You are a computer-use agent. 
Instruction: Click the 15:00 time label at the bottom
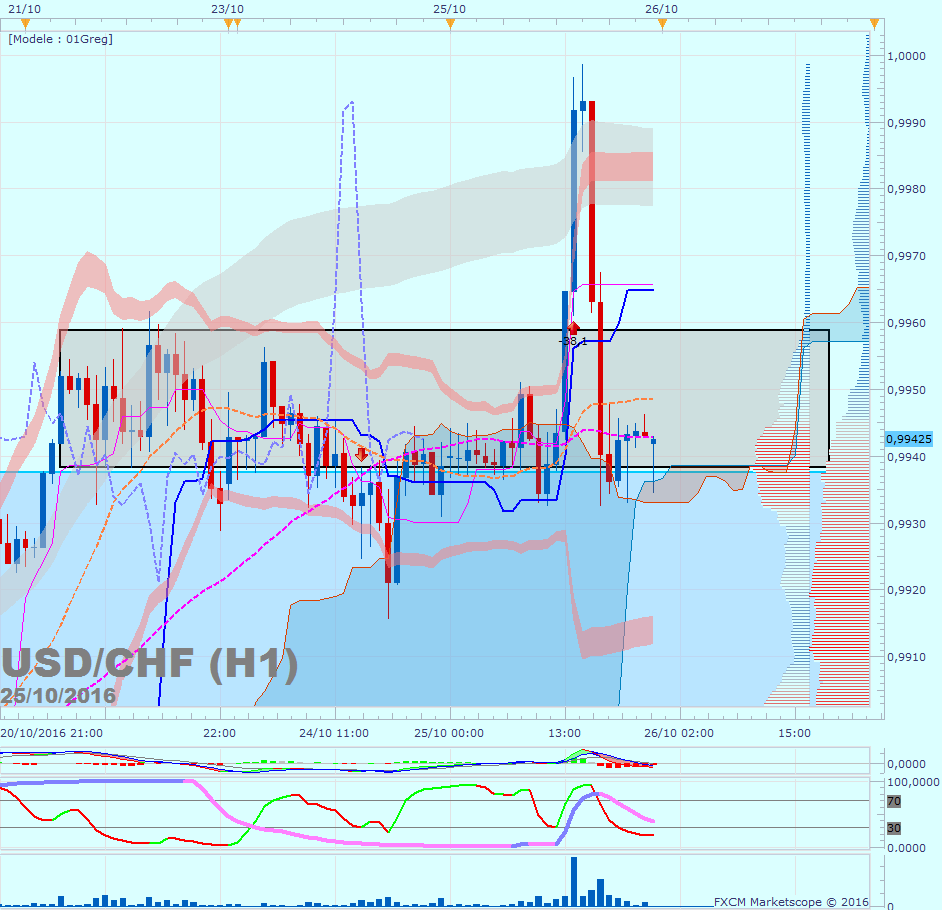tap(794, 733)
